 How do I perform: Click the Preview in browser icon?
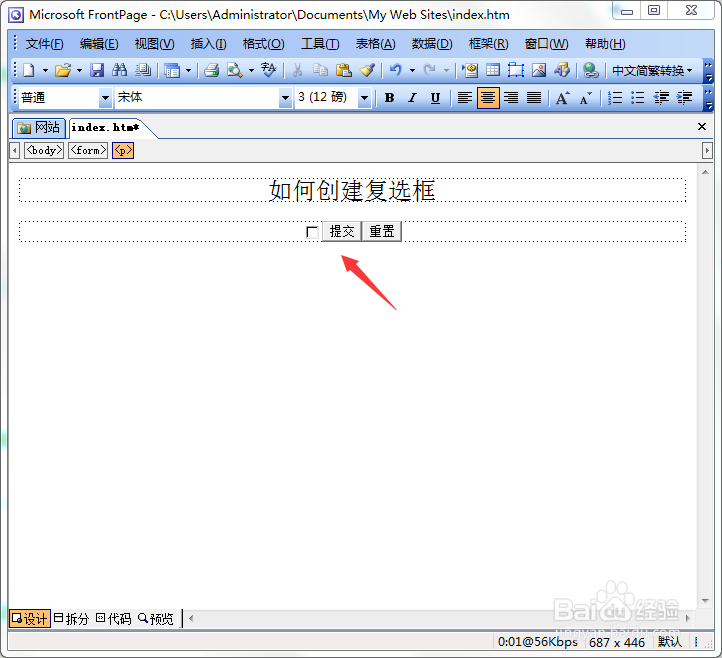(x=235, y=70)
